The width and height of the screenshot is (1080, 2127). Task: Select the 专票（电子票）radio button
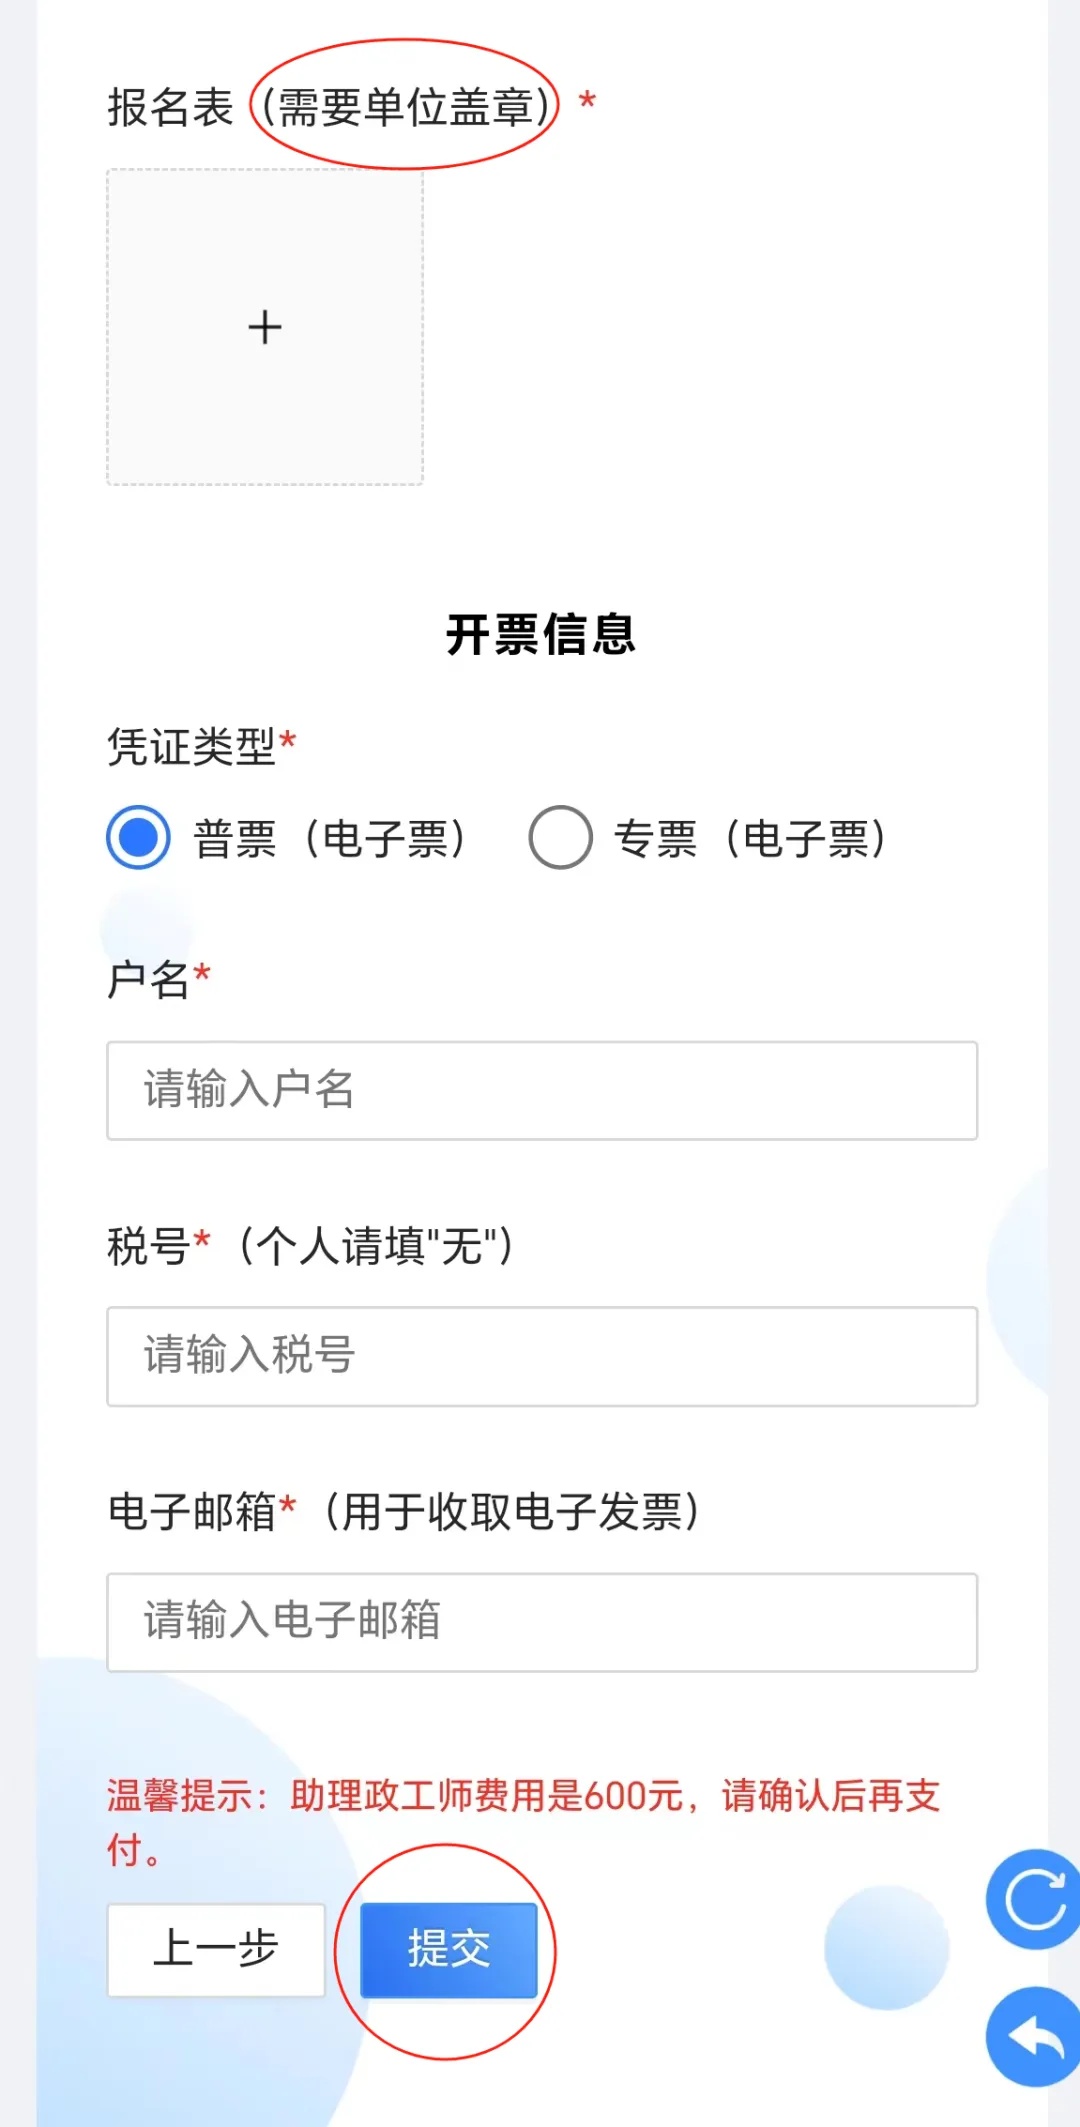560,838
